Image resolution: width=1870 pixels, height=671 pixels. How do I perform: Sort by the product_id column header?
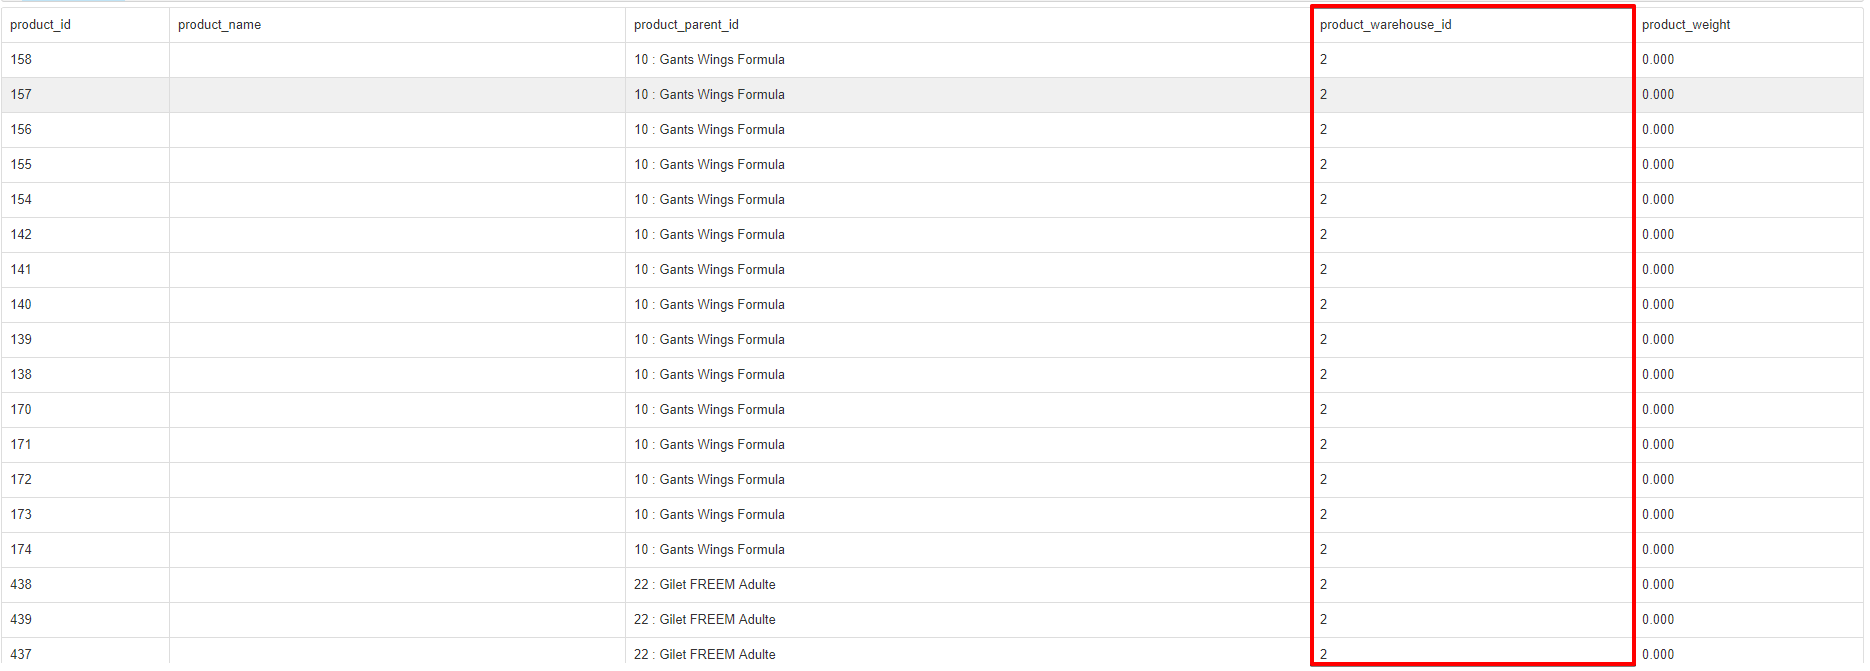pos(40,25)
